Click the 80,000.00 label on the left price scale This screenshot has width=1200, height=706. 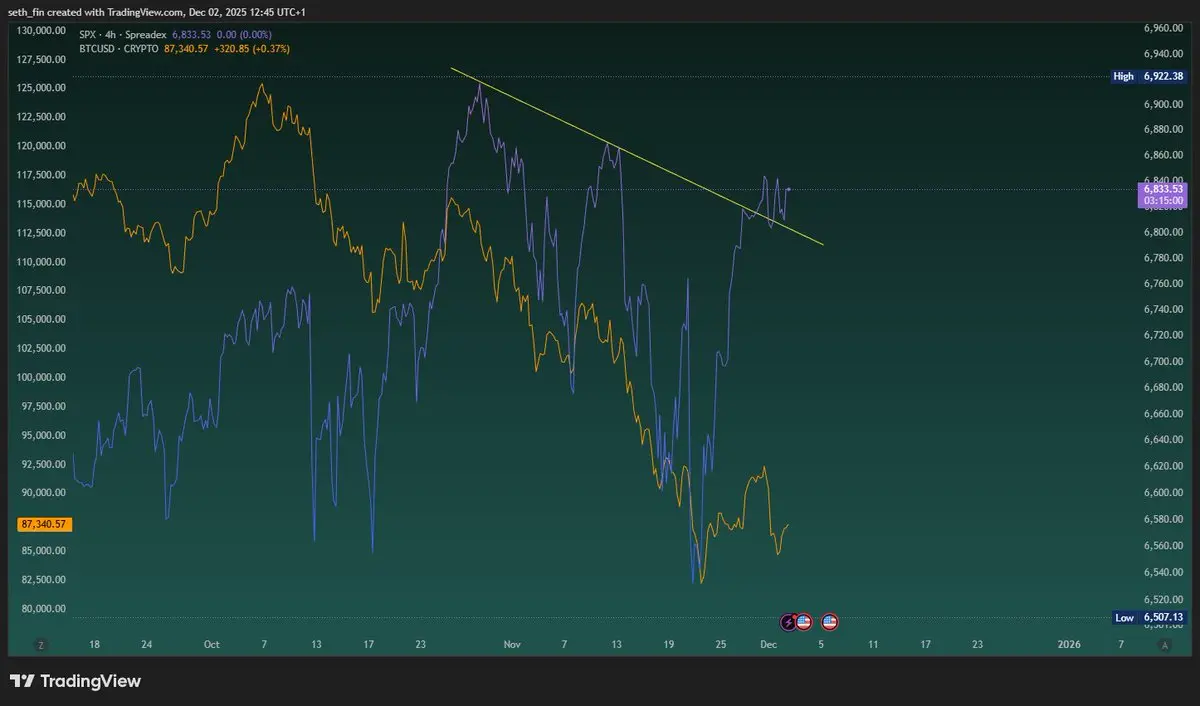click(x=45, y=609)
